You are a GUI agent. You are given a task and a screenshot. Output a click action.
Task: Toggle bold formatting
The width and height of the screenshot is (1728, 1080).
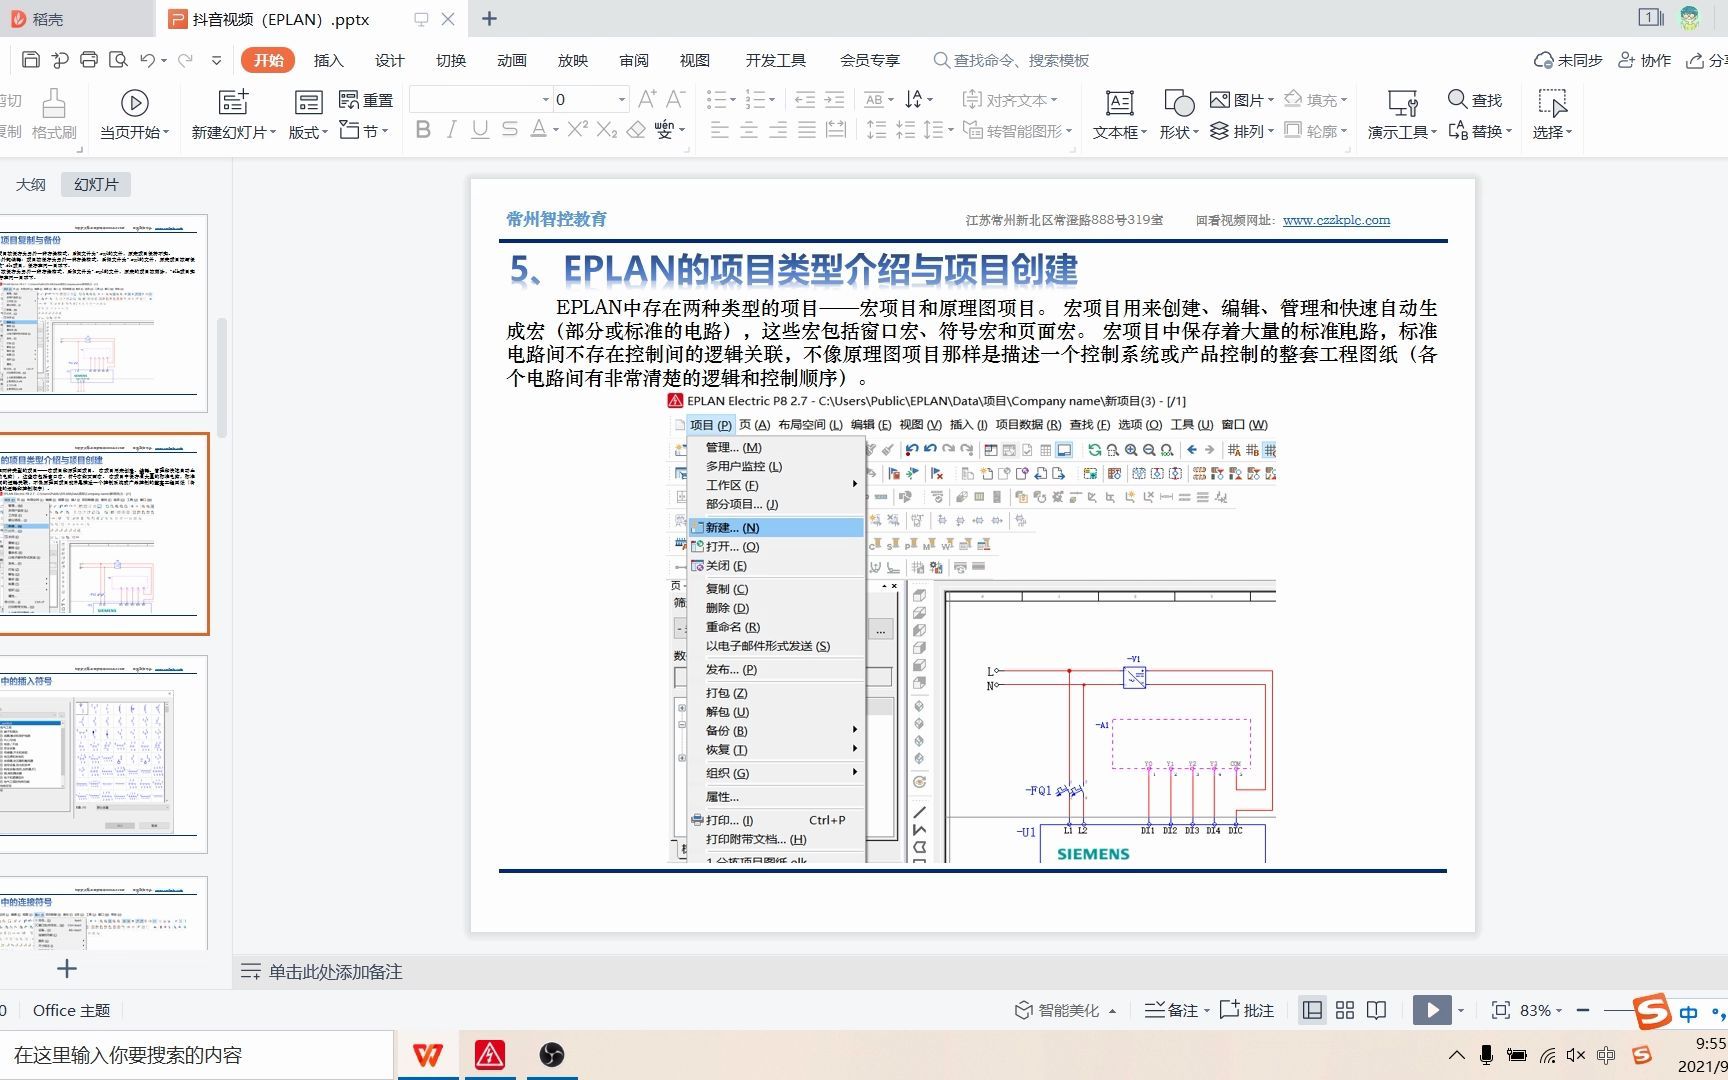(x=423, y=130)
